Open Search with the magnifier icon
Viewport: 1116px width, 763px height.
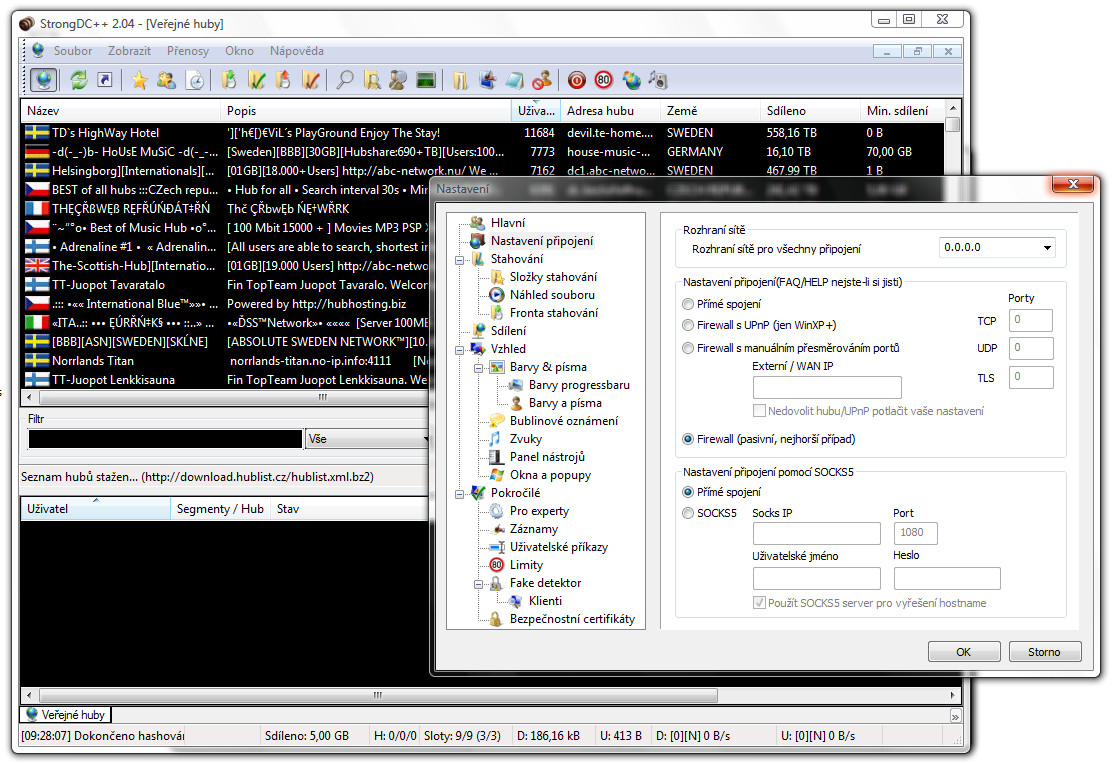345,80
